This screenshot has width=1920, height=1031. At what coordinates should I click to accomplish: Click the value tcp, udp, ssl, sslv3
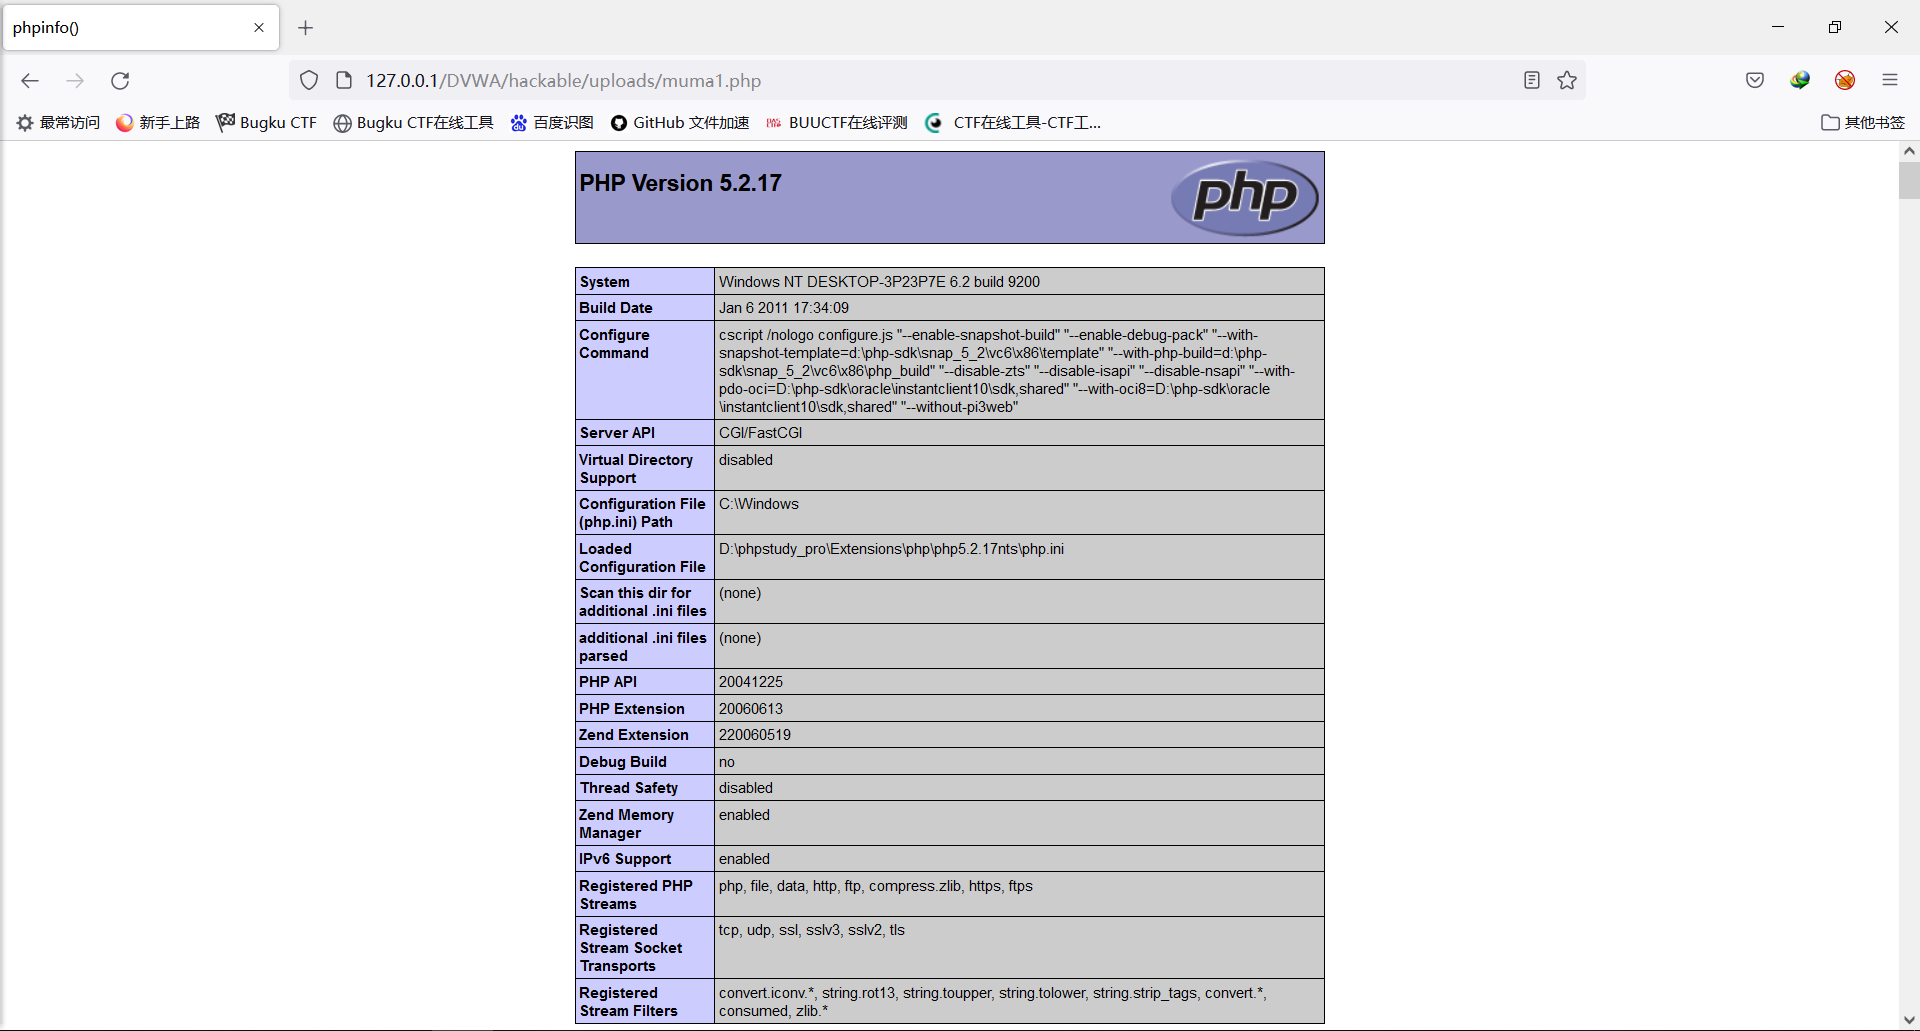point(812,930)
